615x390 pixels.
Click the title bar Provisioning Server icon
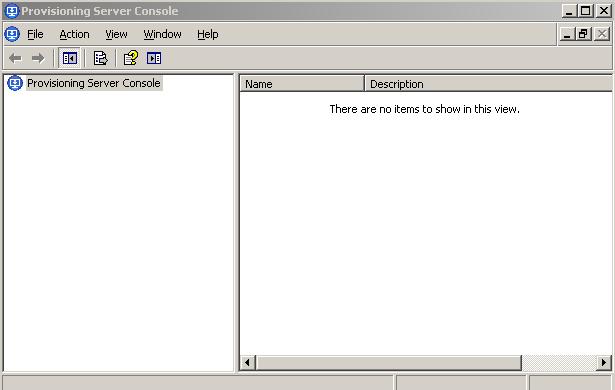(12, 11)
